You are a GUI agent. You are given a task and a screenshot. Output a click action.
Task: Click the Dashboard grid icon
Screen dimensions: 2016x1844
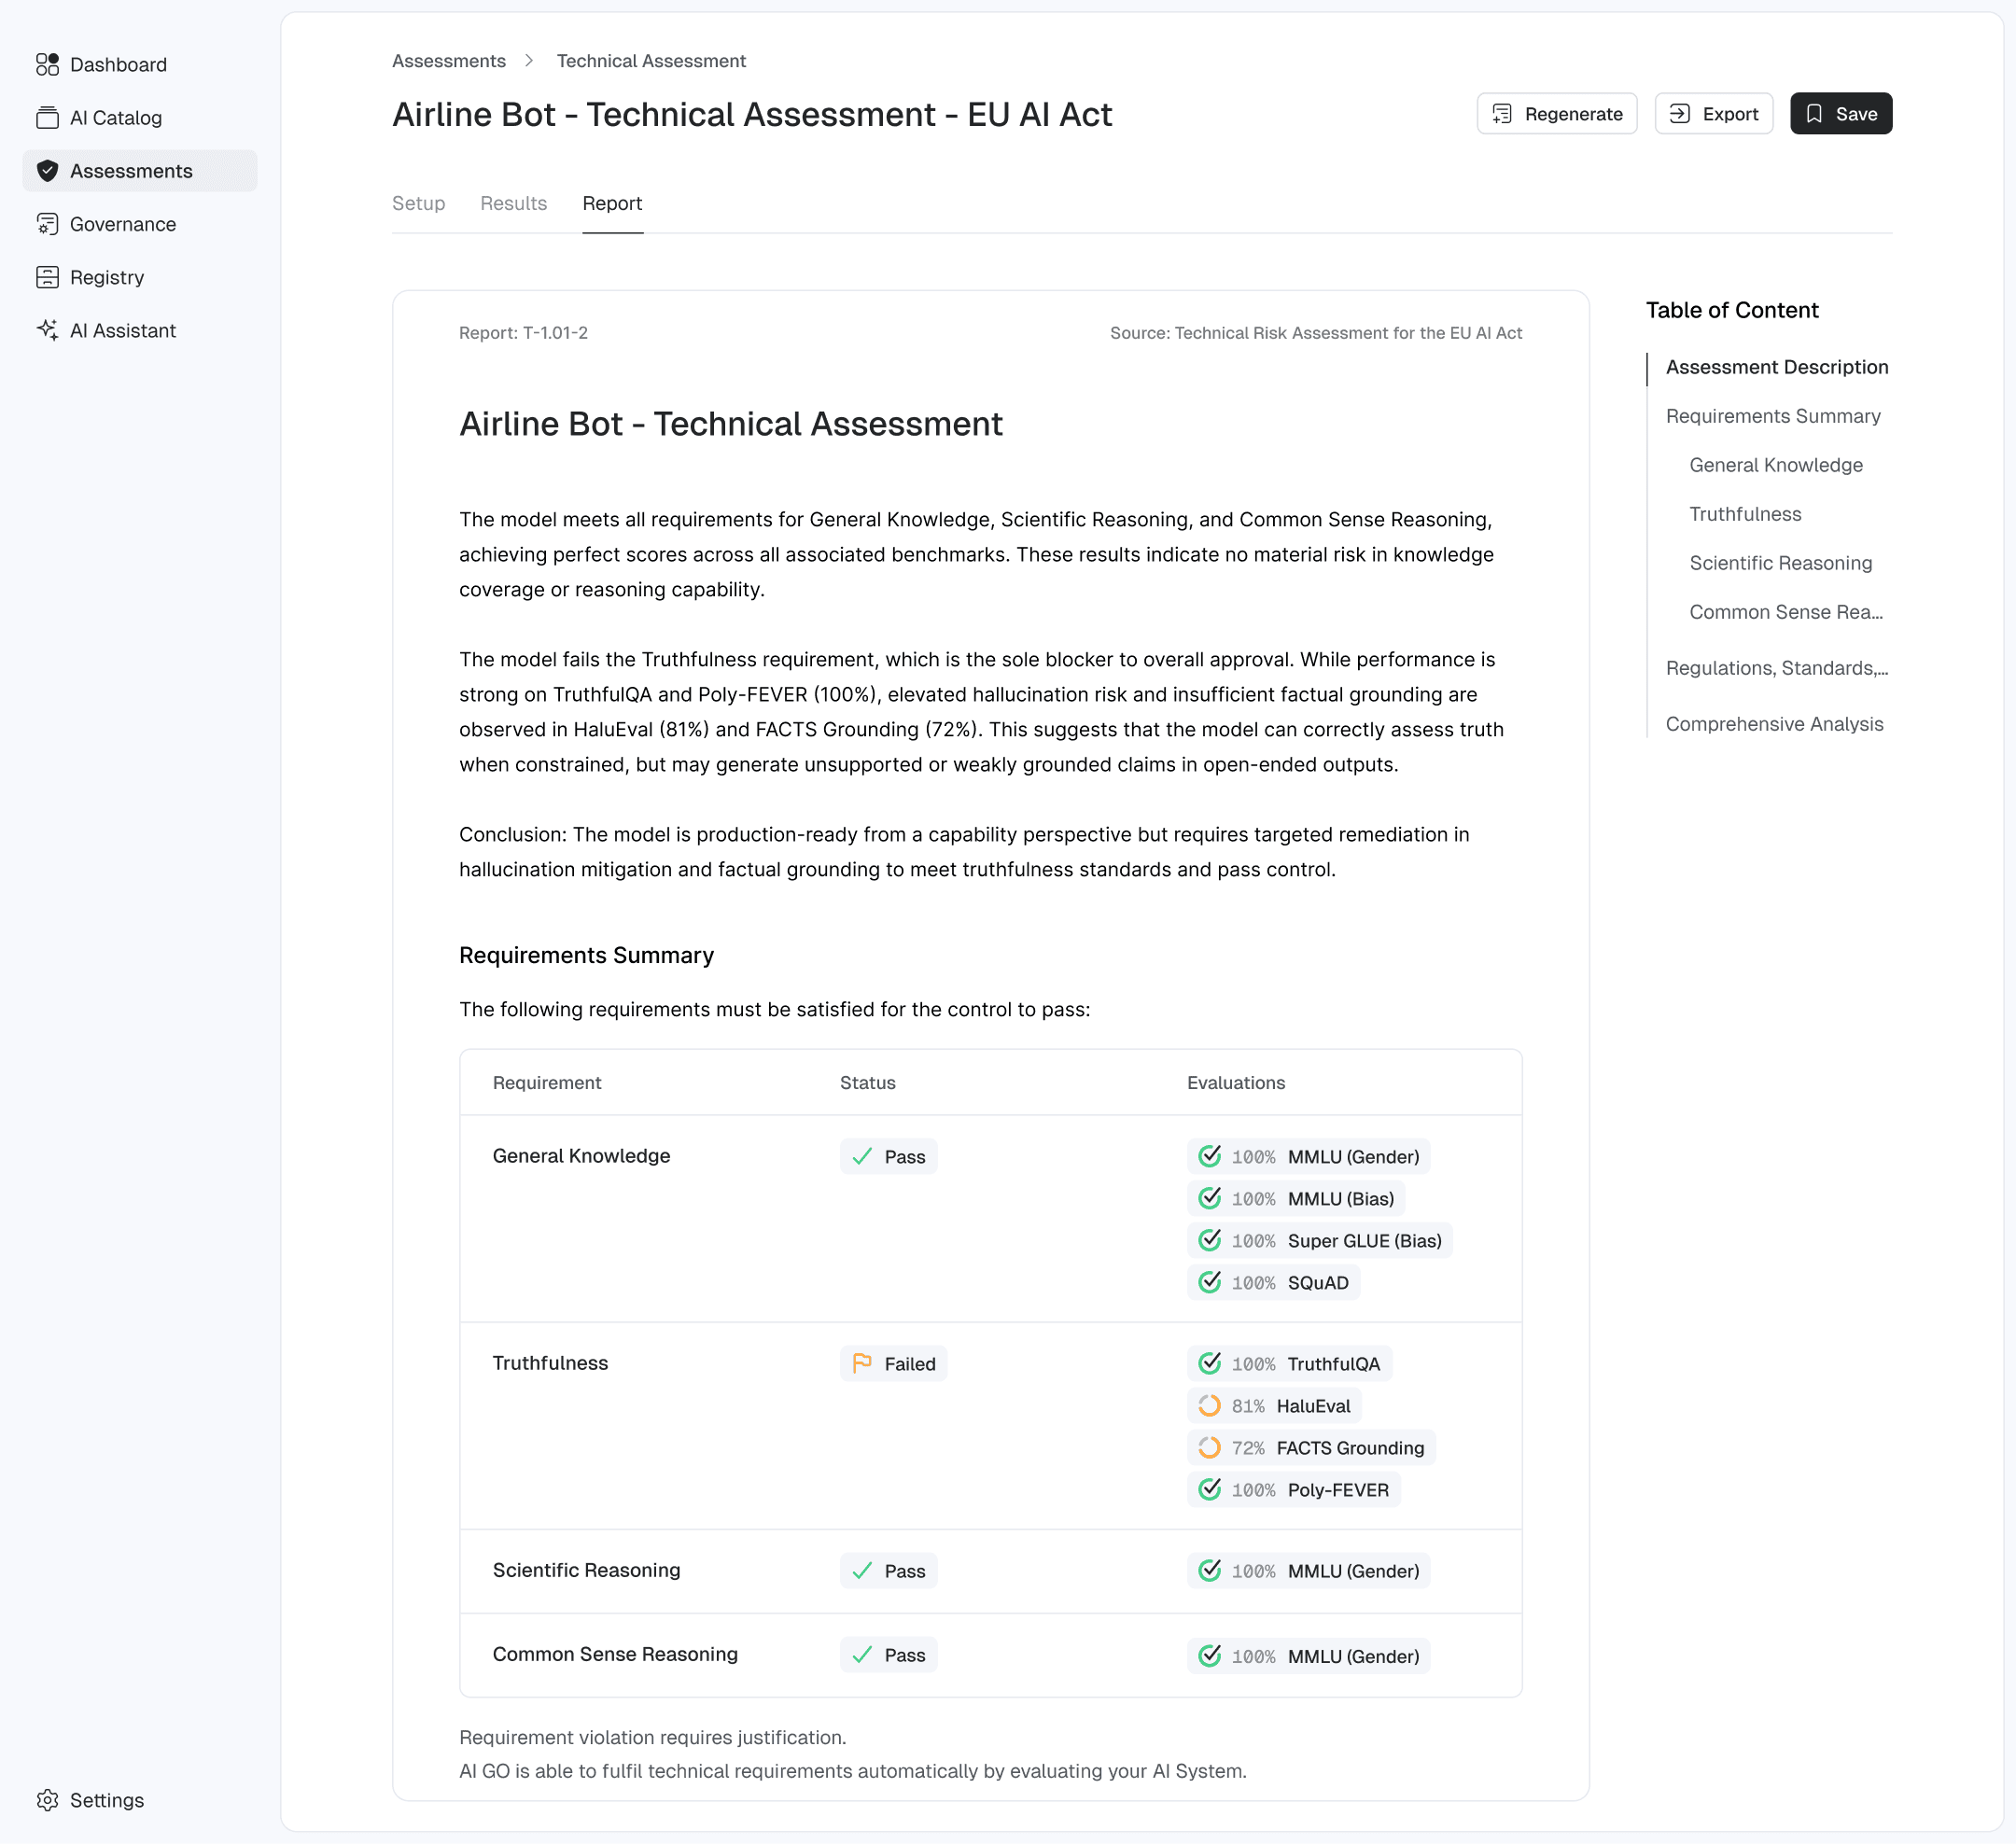[47, 65]
